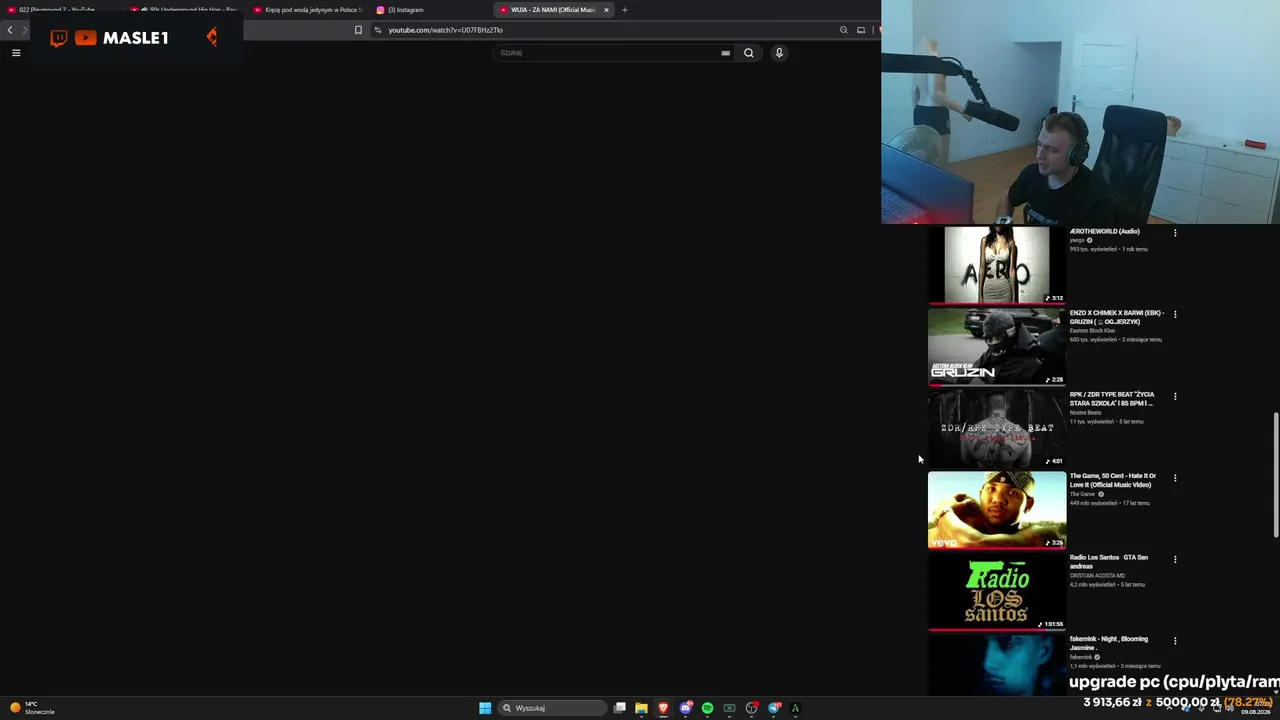The width and height of the screenshot is (1280, 720).
Task: Open more options for RPK / ZDR beat video
Action: [x=1175, y=396]
